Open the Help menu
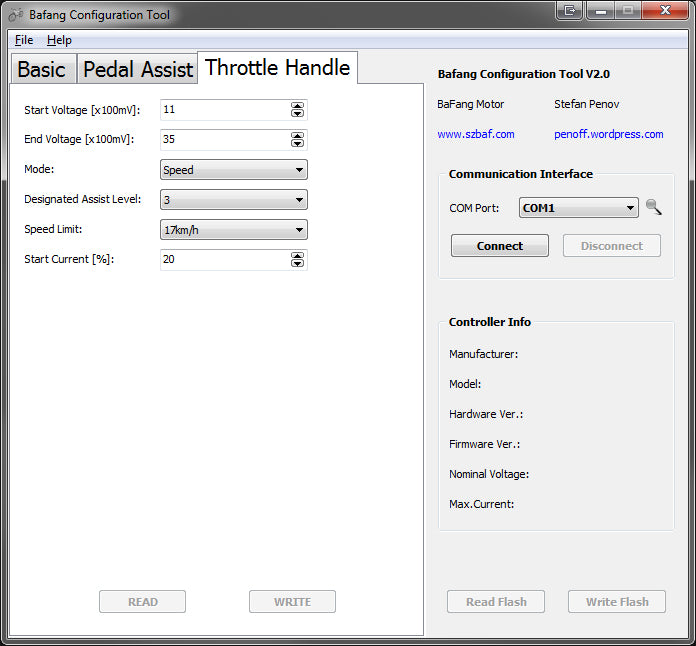Viewport: 696px width, 646px height. coord(59,40)
